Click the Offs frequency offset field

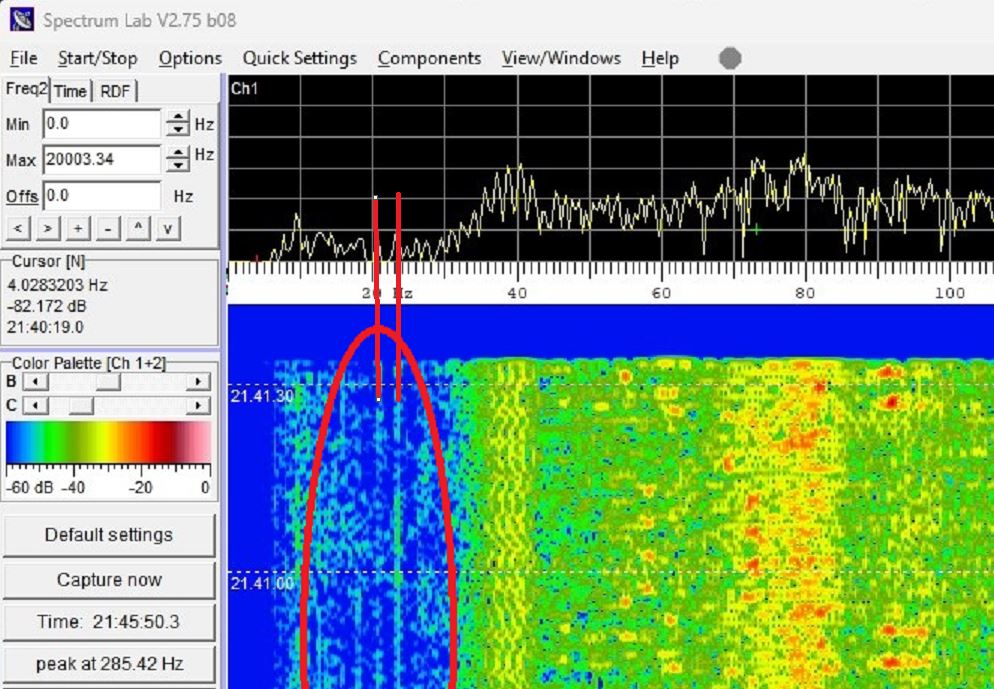[102, 195]
